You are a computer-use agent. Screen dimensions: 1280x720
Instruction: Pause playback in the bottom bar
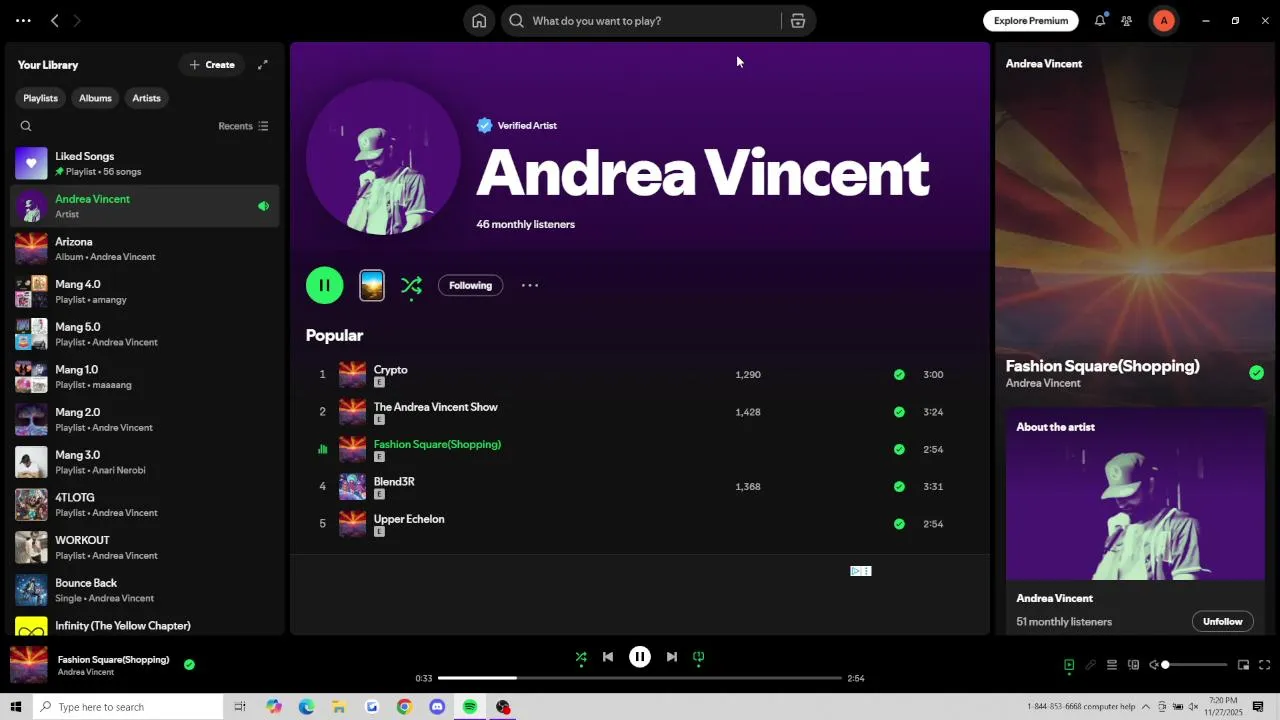coord(640,657)
